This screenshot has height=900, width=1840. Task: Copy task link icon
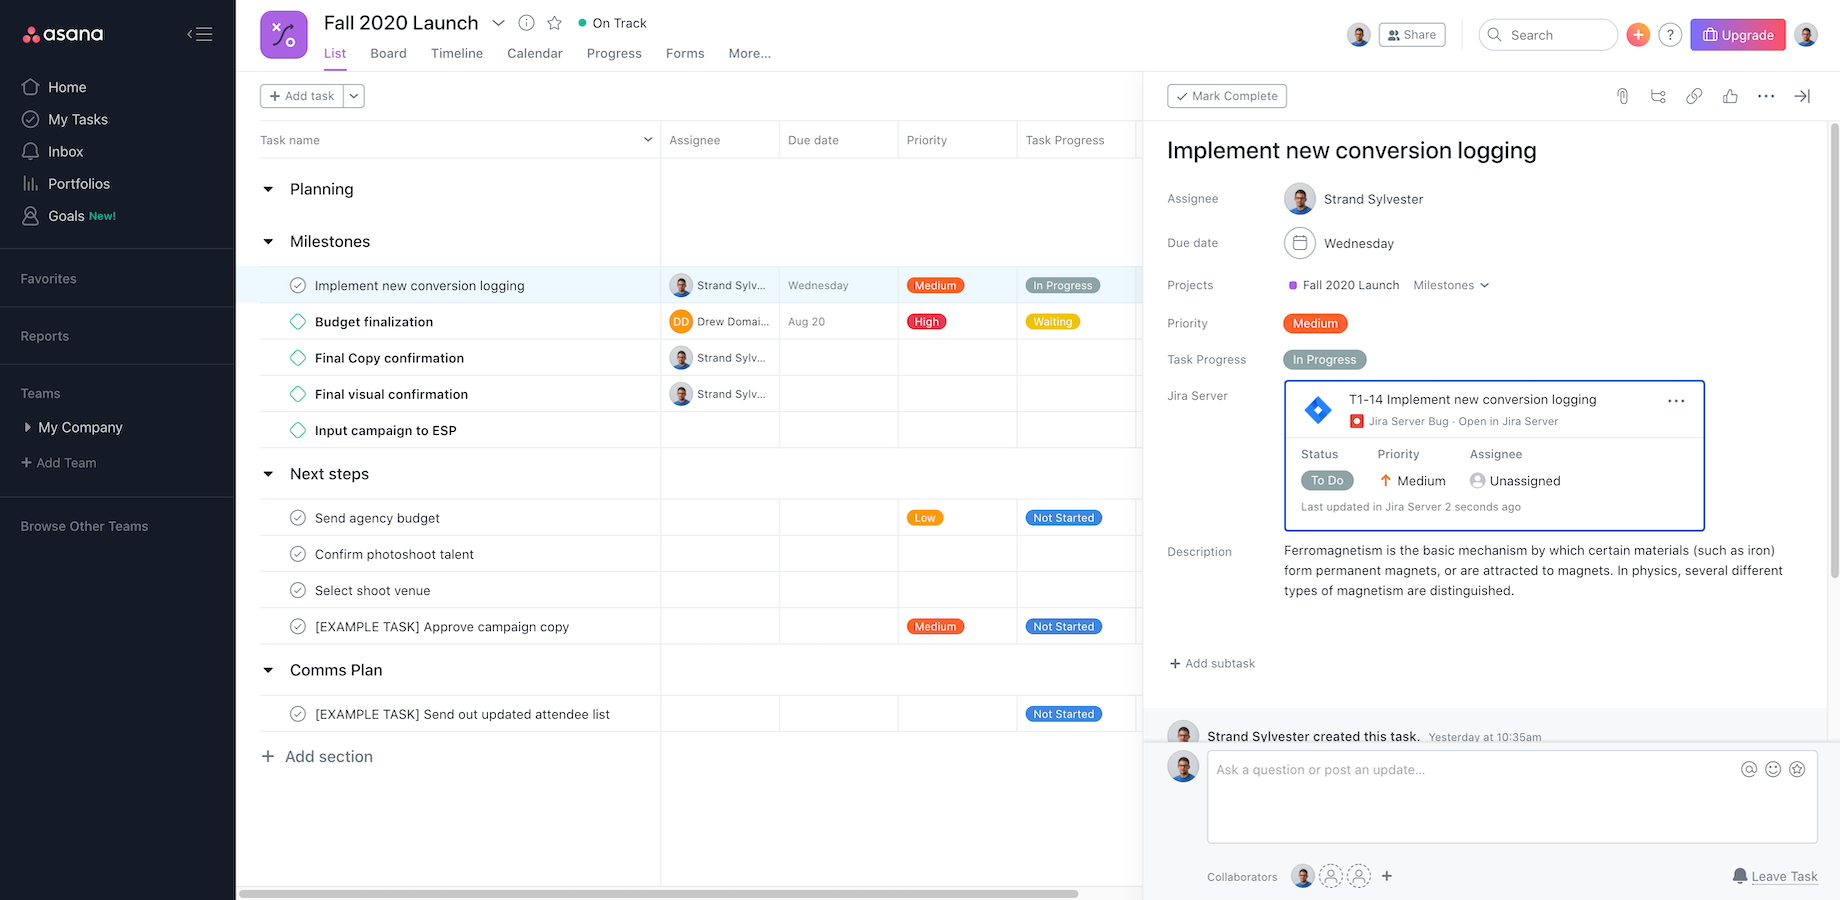click(1694, 96)
